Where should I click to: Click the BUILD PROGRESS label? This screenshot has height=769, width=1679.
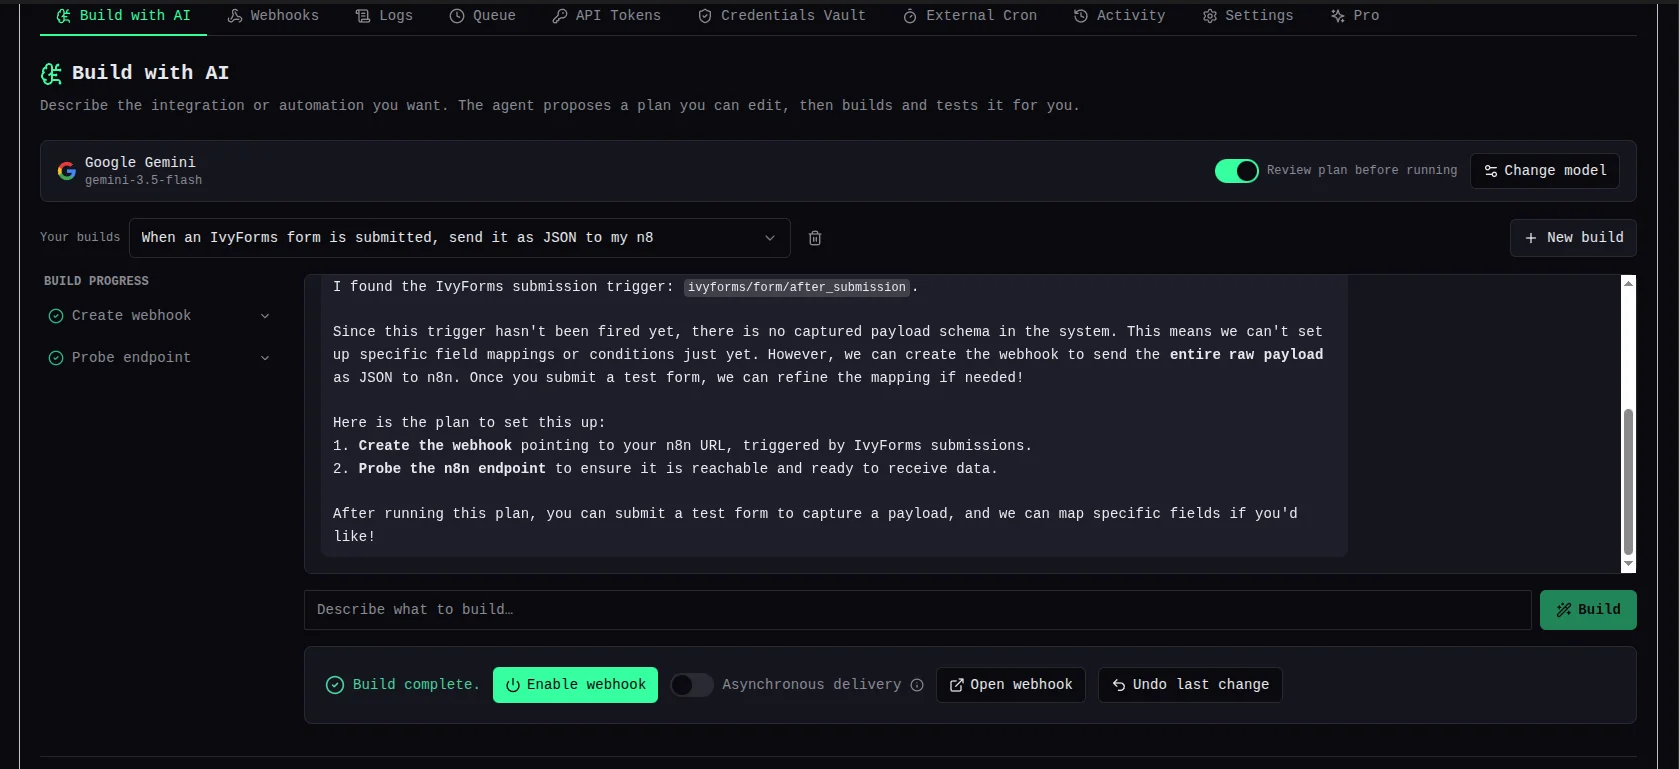tap(96, 281)
